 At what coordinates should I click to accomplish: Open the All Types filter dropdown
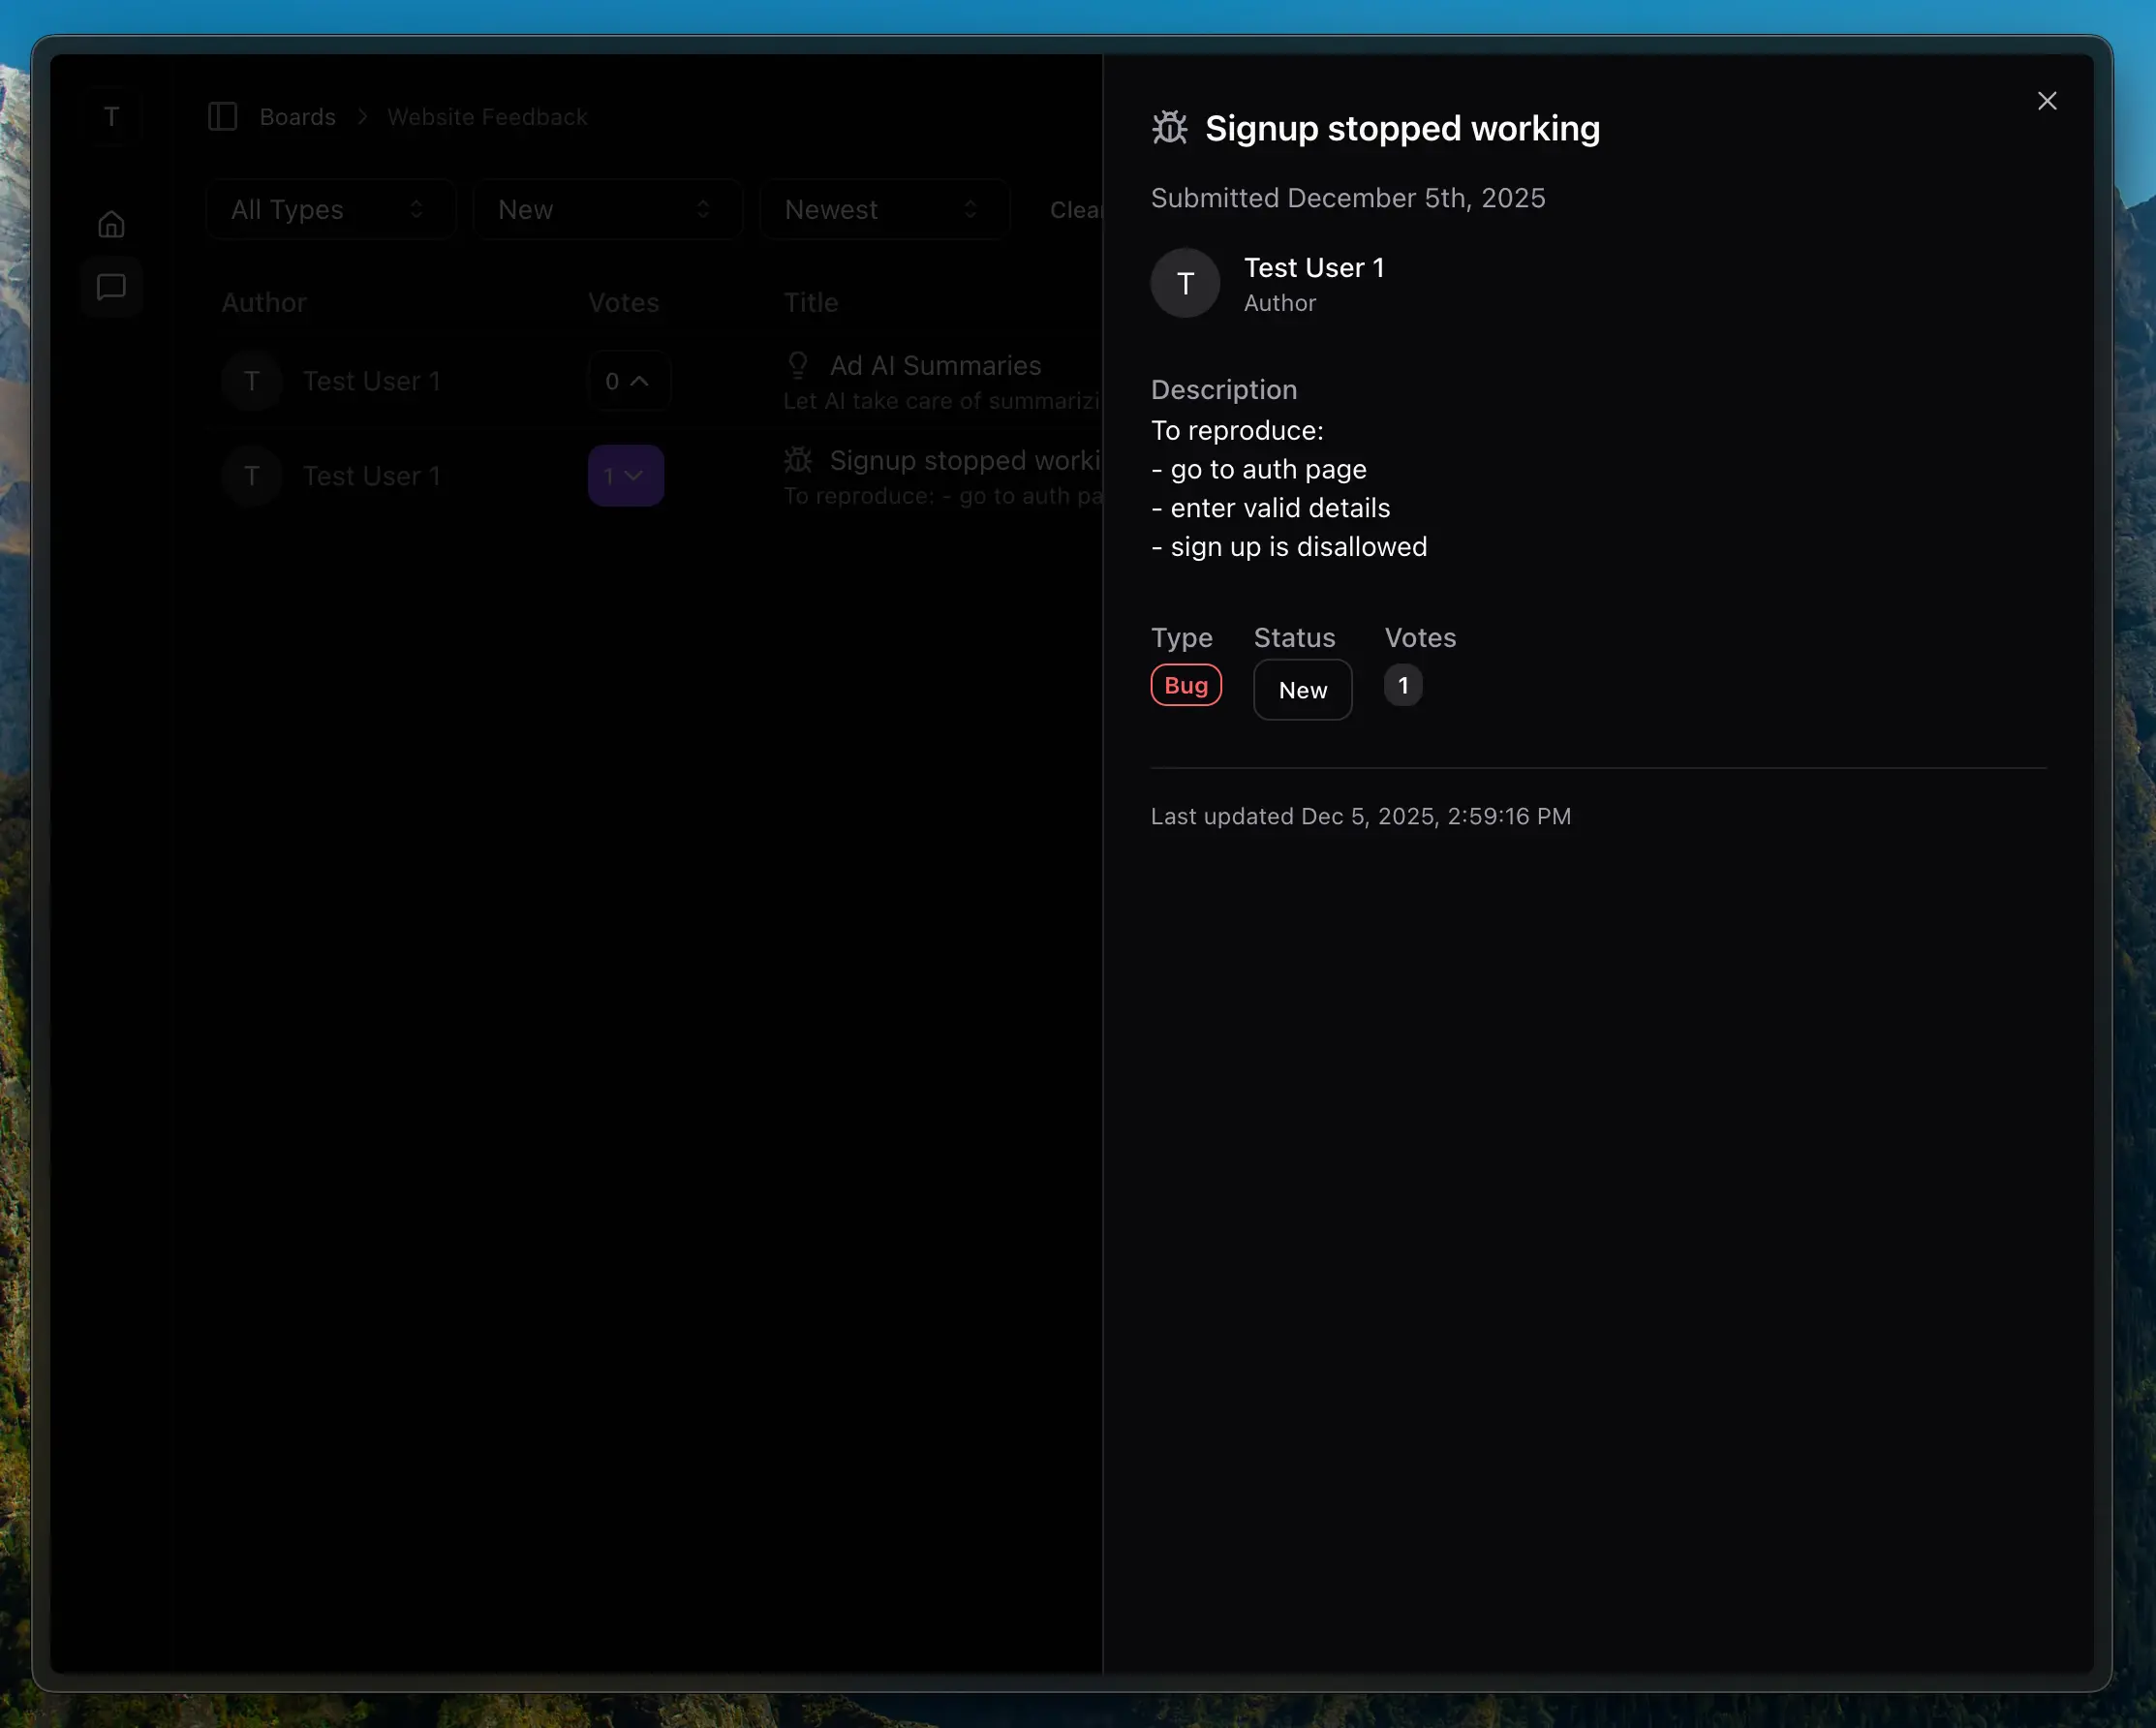[x=330, y=210]
